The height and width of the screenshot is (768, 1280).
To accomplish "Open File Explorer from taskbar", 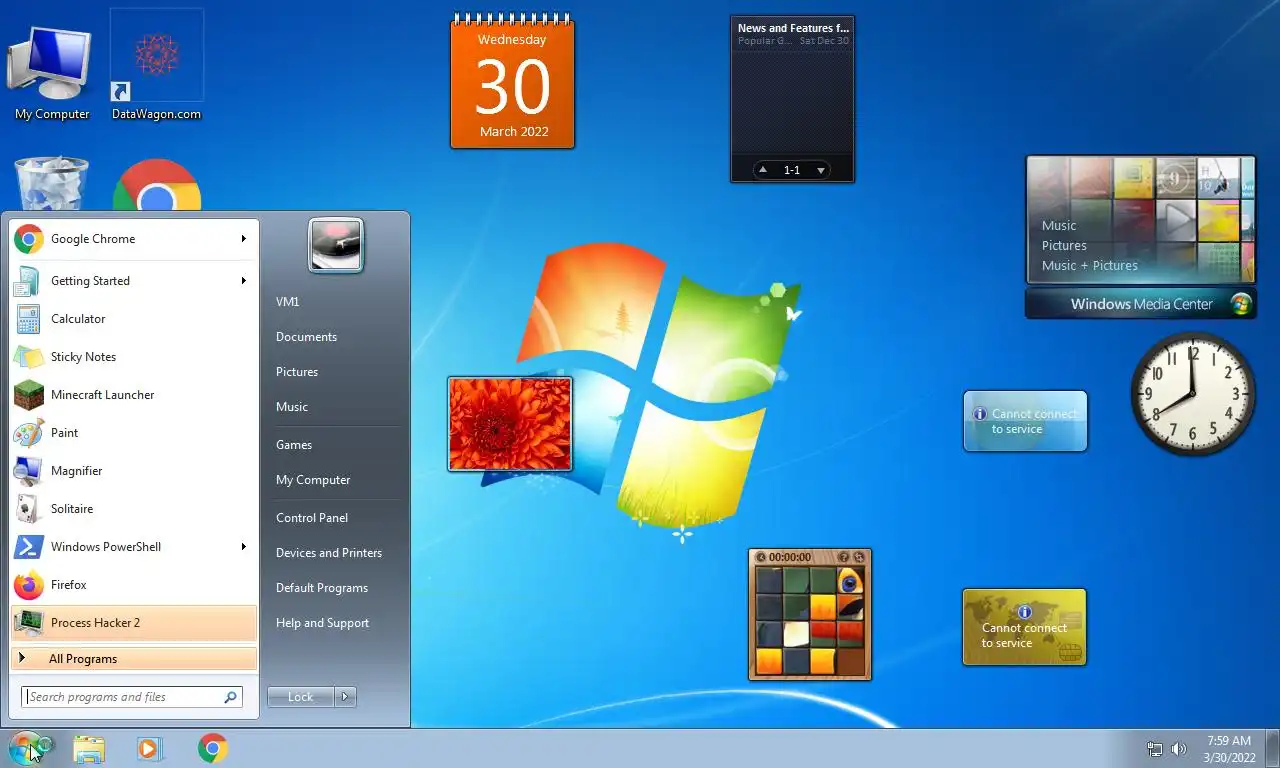I will point(89,749).
